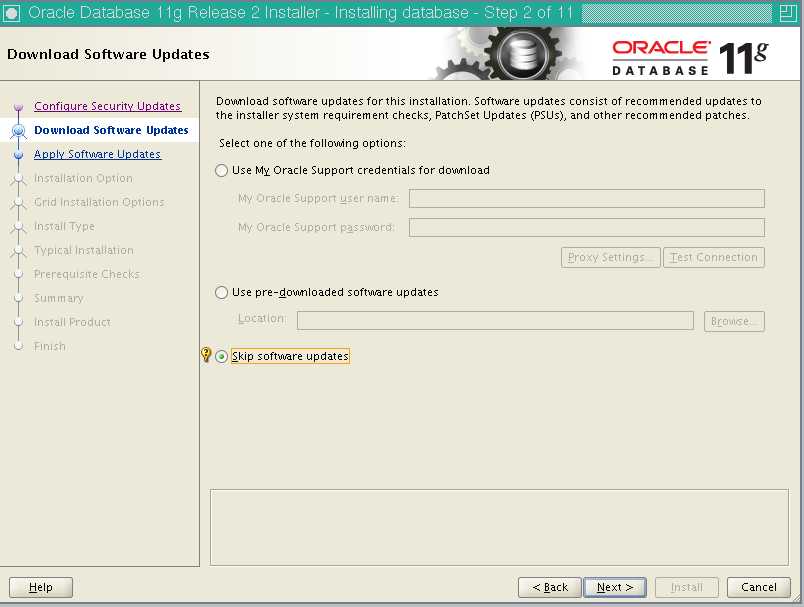The height and width of the screenshot is (607, 804).
Task: Click the Location input field
Action: [495, 321]
